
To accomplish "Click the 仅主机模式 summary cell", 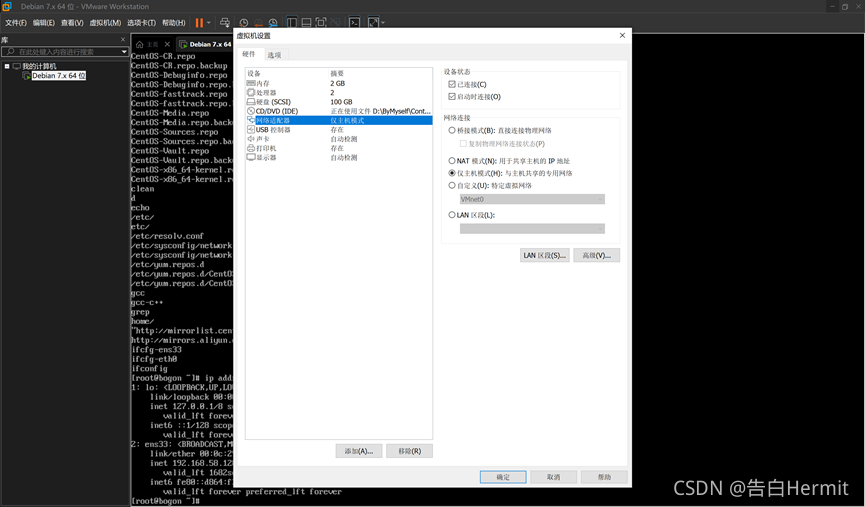I will point(347,120).
